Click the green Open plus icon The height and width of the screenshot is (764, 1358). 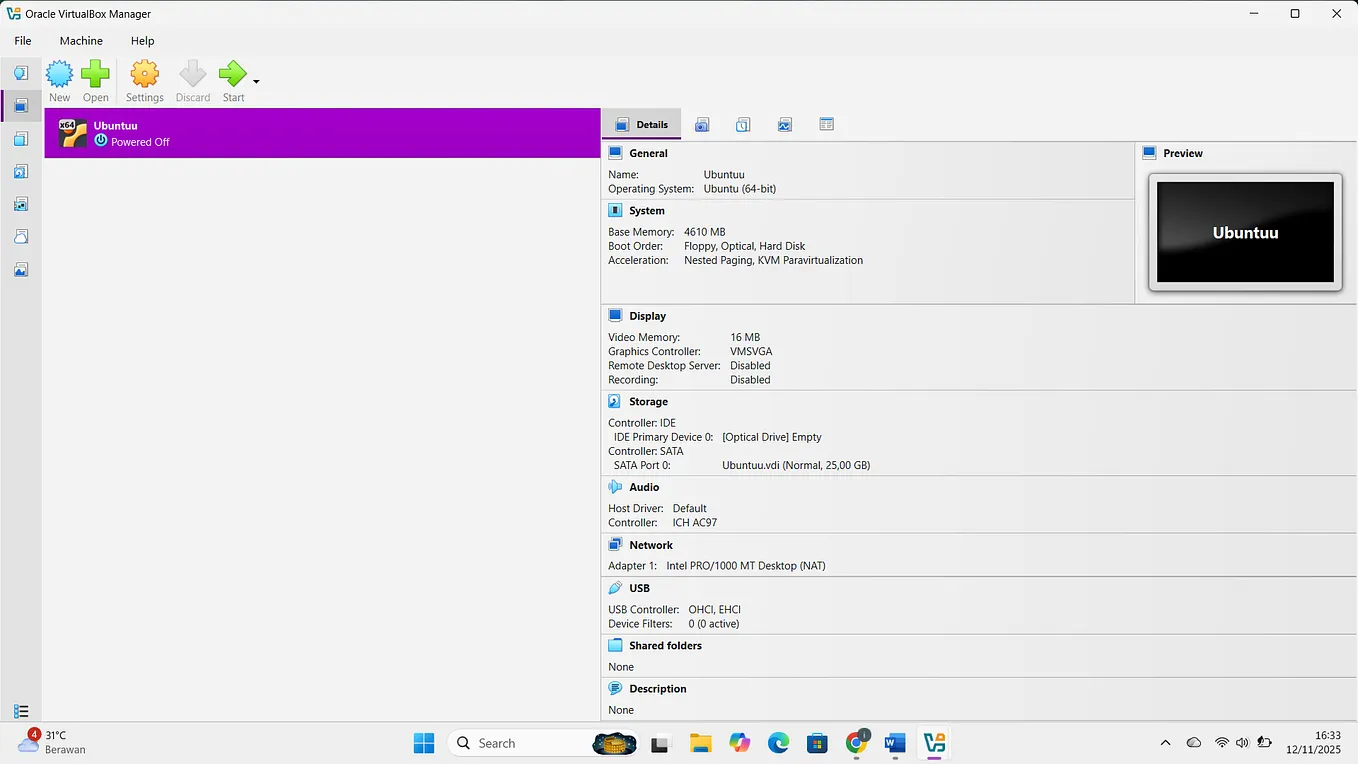pos(96,74)
